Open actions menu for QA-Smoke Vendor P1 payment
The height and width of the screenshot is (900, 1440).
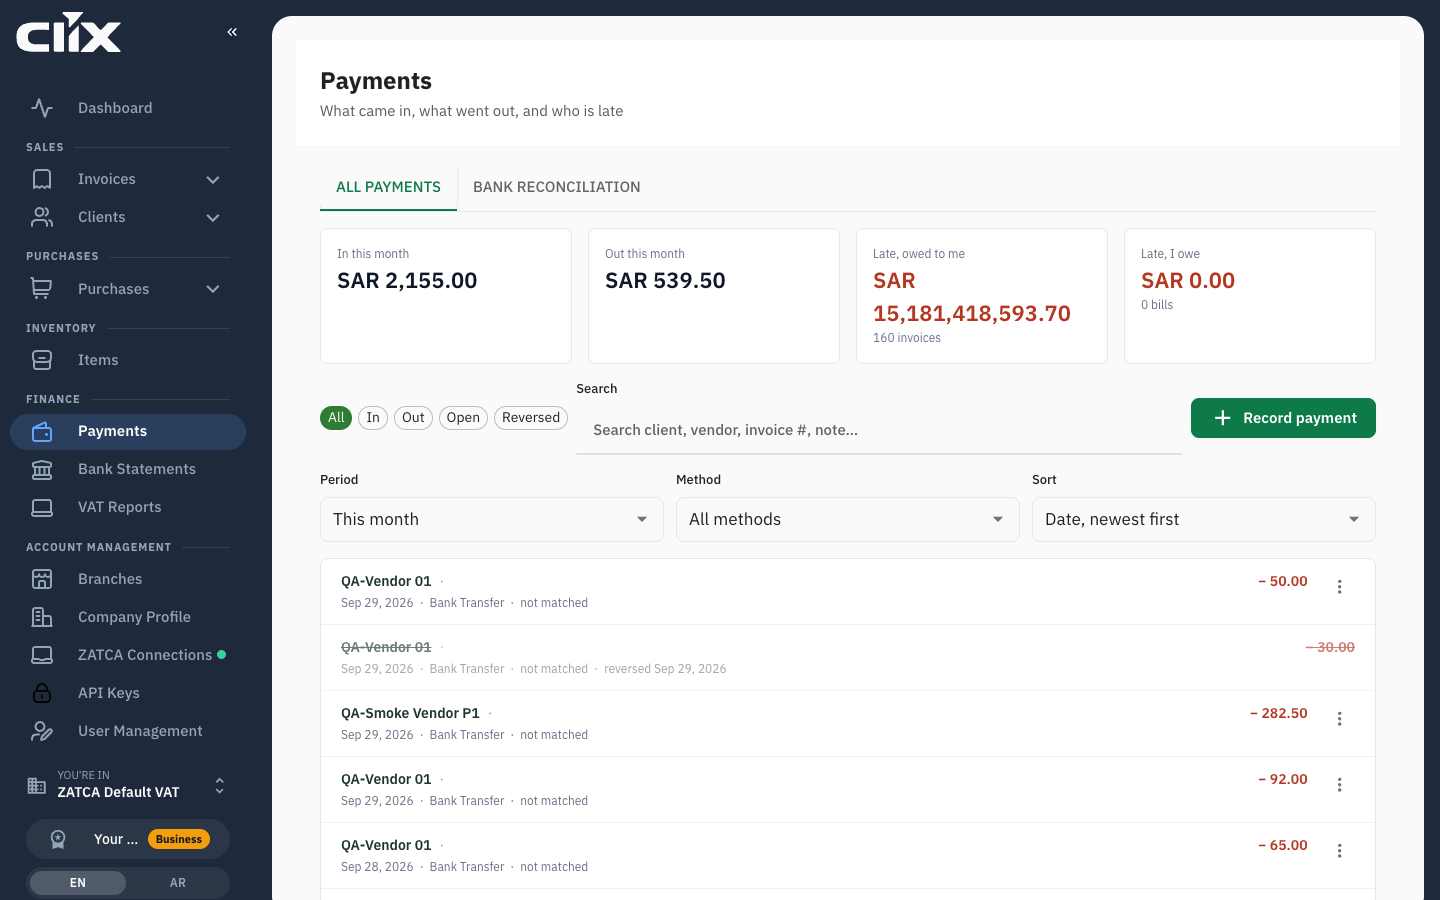[1339, 719]
